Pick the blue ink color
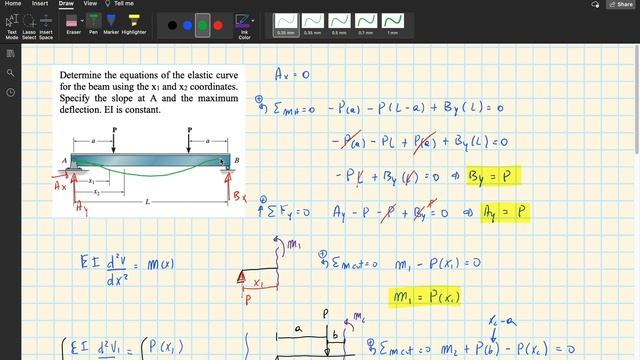Screen dimensions: 640x360 [188, 25]
